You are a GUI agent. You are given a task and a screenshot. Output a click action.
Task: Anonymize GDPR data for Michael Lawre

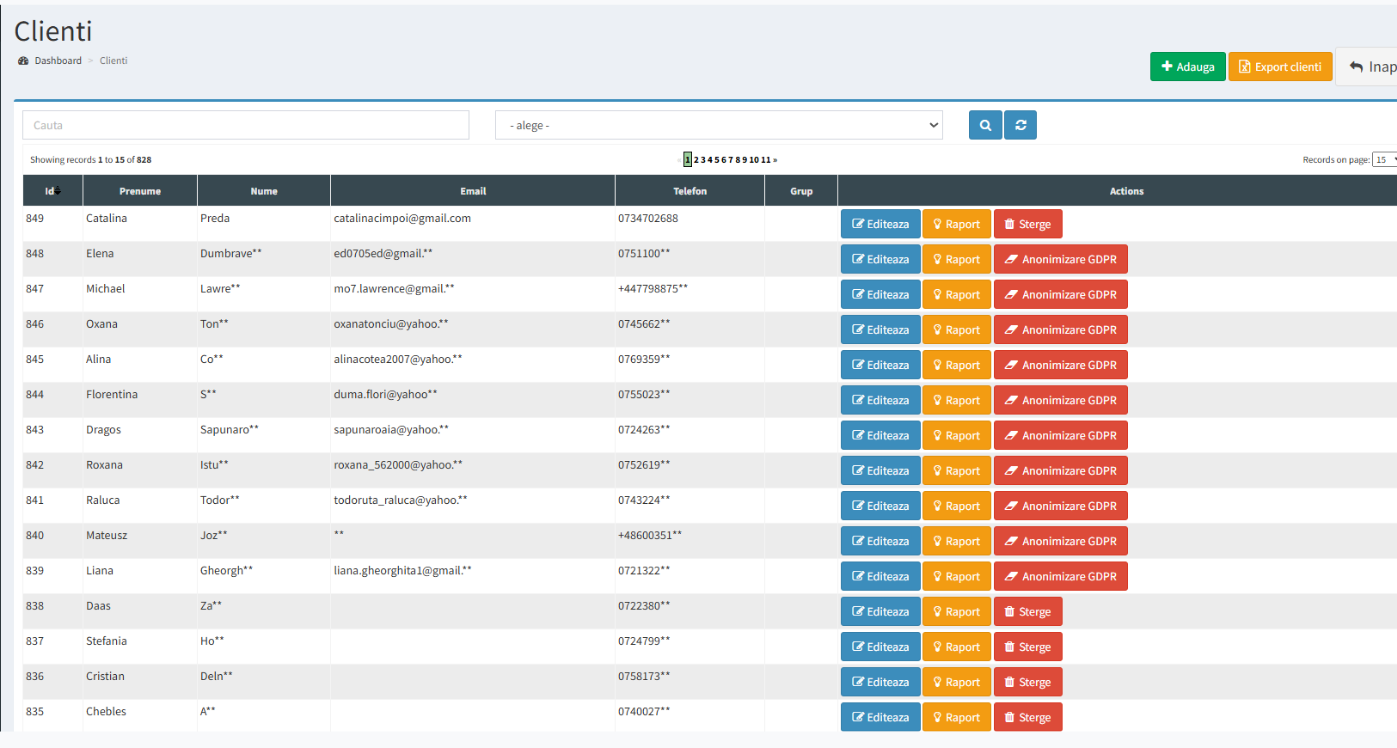click(x=1060, y=295)
